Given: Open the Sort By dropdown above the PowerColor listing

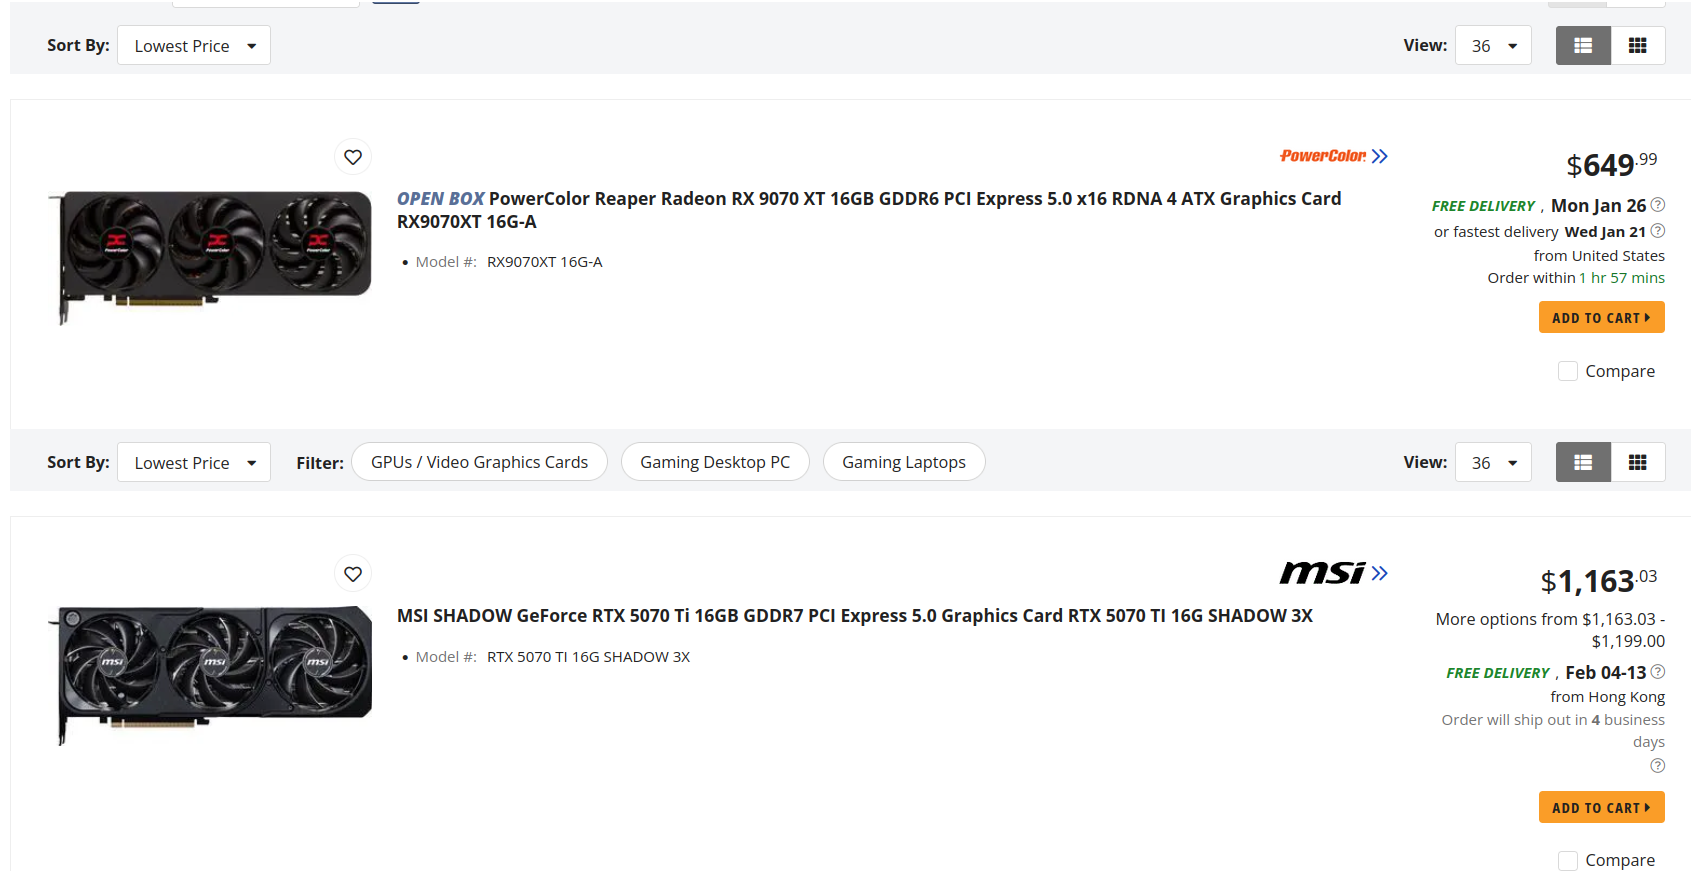Looking at the screenshot, I should (194, 46).
